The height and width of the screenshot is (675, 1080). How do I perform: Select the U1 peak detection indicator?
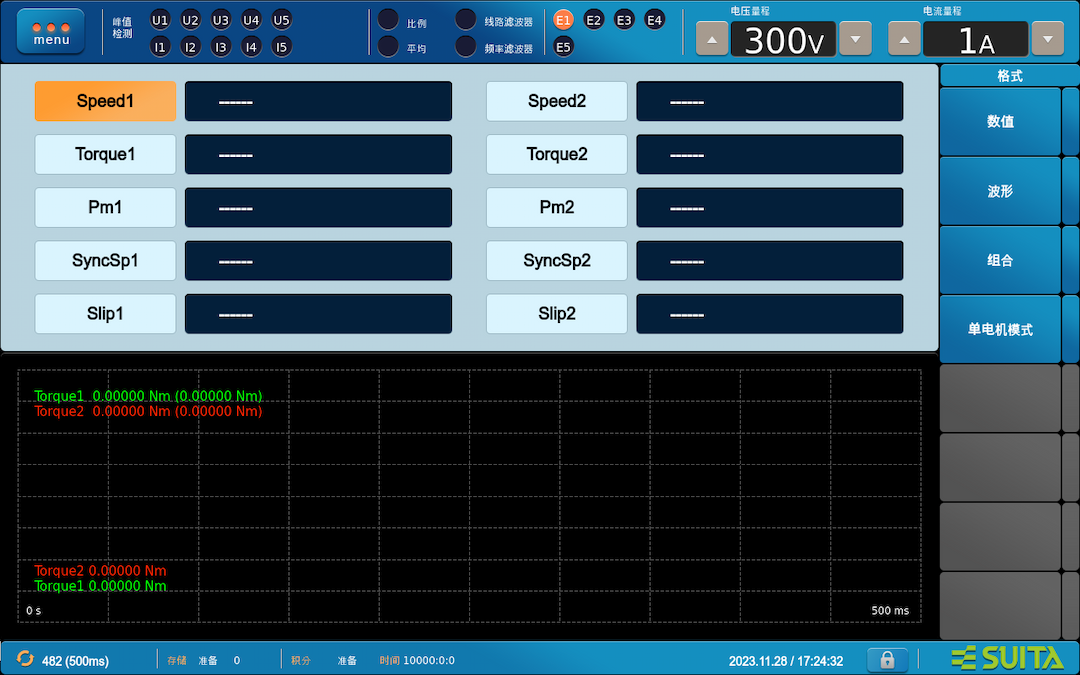160,20
